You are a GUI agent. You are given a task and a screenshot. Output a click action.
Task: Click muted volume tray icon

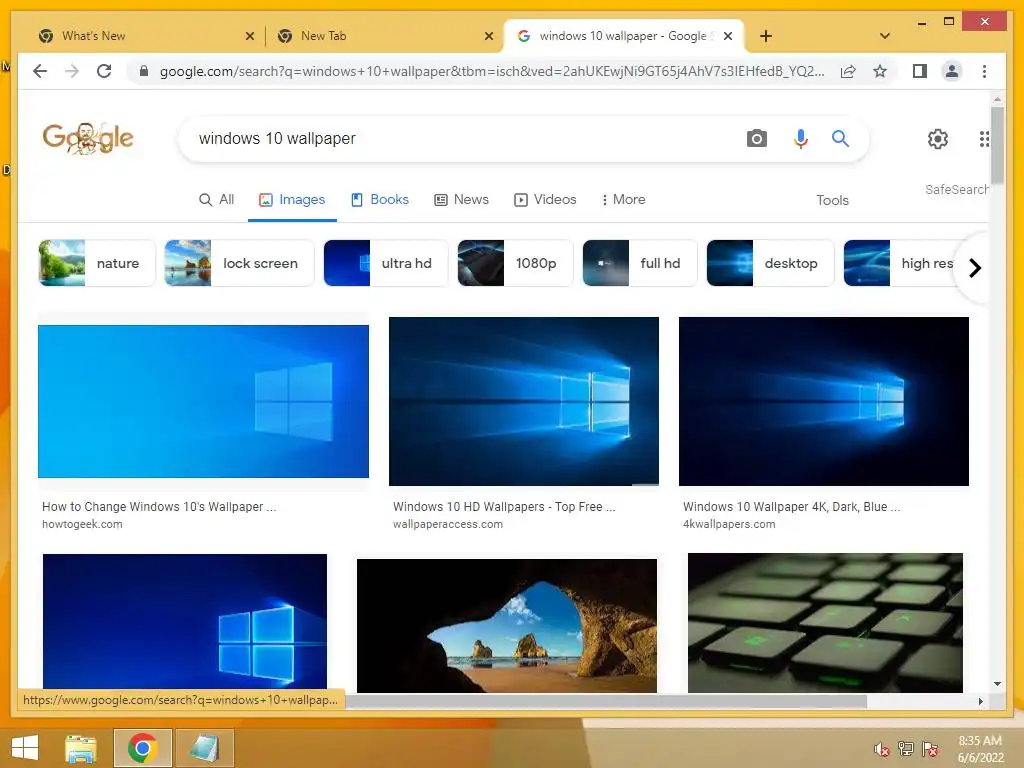click(x=881, y=749)
